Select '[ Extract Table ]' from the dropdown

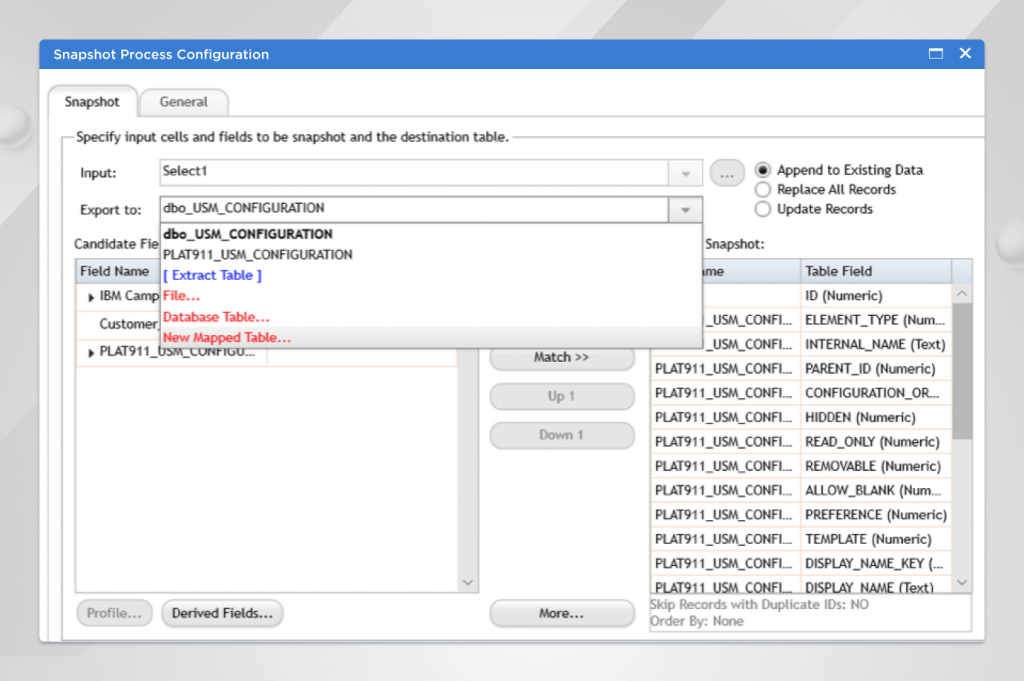pos(212,274)
